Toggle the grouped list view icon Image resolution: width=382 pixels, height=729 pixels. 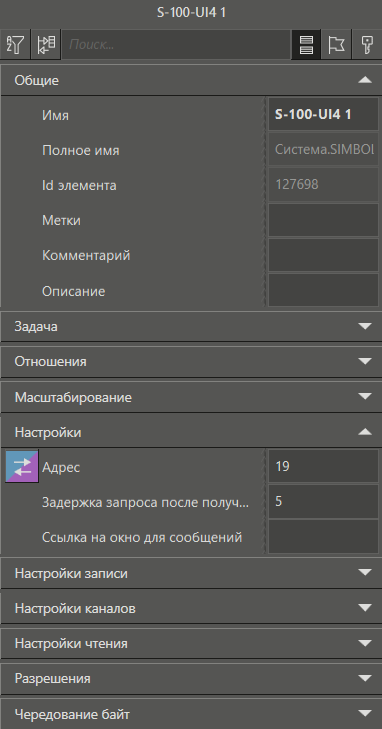306,45
